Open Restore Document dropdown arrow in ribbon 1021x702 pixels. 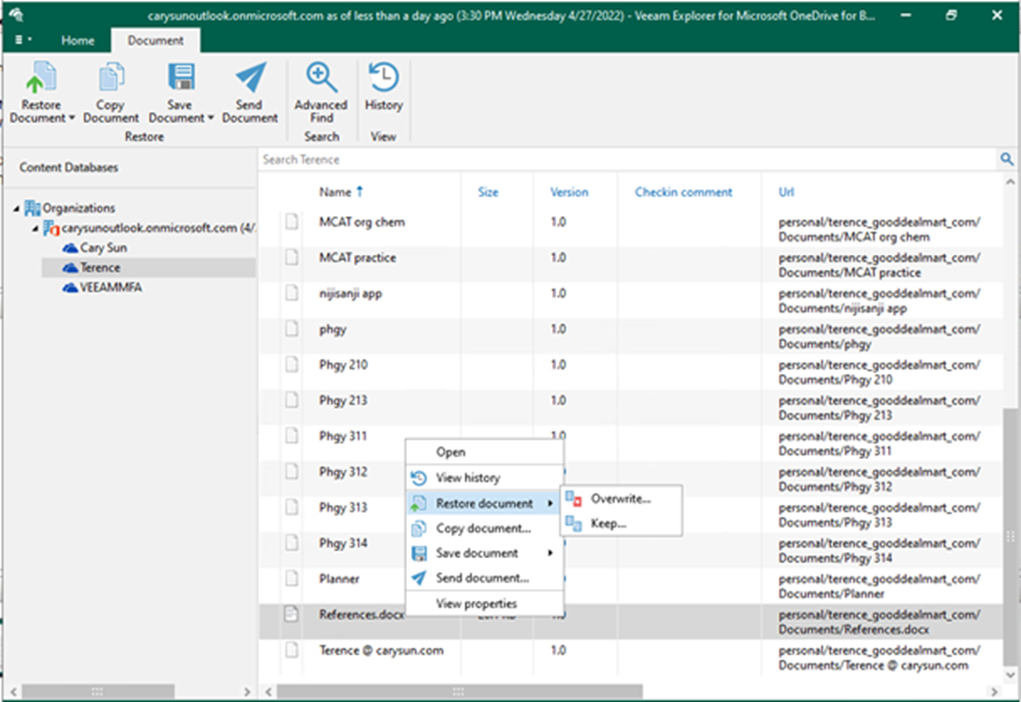72,118
